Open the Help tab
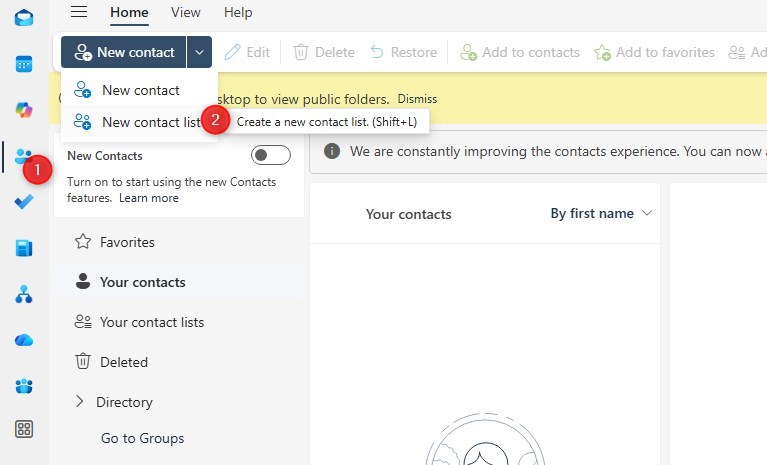The height and width of the screenshot is (465, 767). [238, 12]
